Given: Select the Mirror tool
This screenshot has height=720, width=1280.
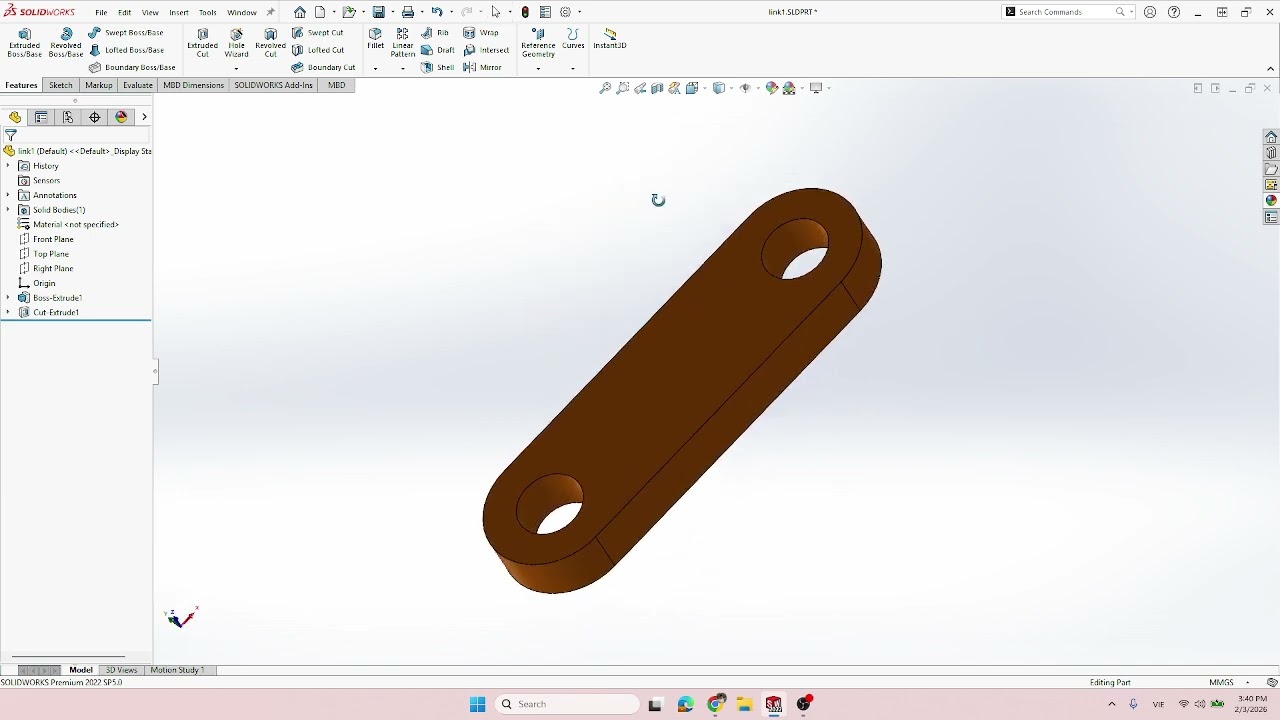Looking at the screenshot, I should tap(483, 67).
